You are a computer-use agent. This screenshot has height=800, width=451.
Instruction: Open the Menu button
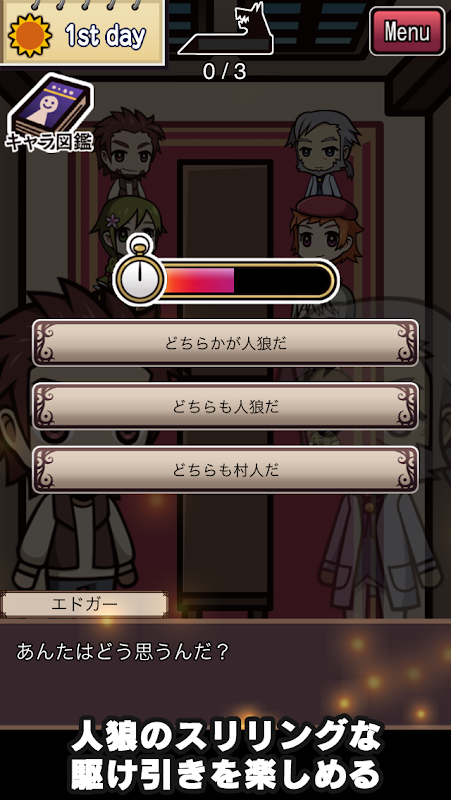[x=407, y=31]
